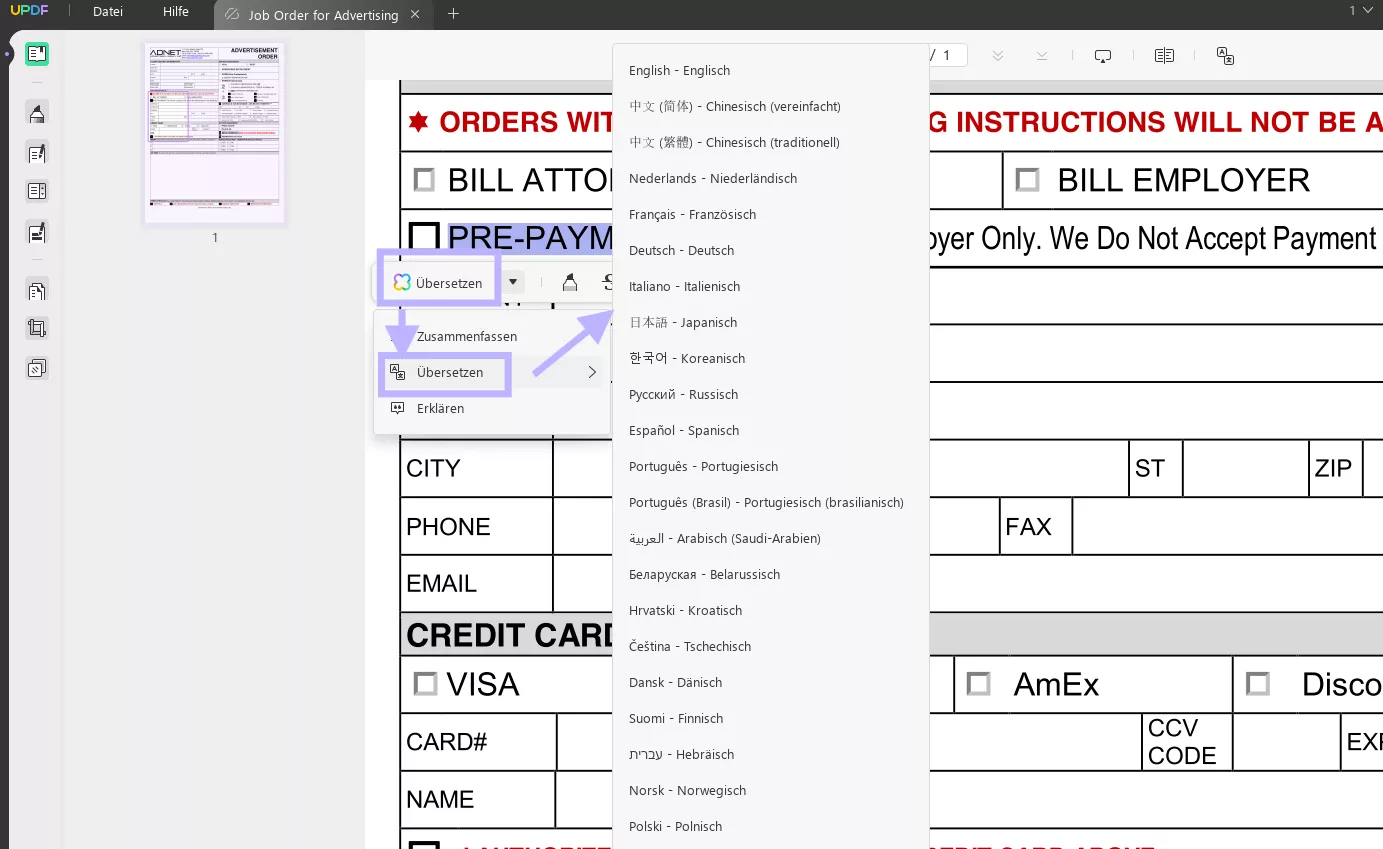The image size is (1383, 849).
Task: Translate to Nederlands - Niederländisch
Action: pyautogui.click(x=713, y=179)
